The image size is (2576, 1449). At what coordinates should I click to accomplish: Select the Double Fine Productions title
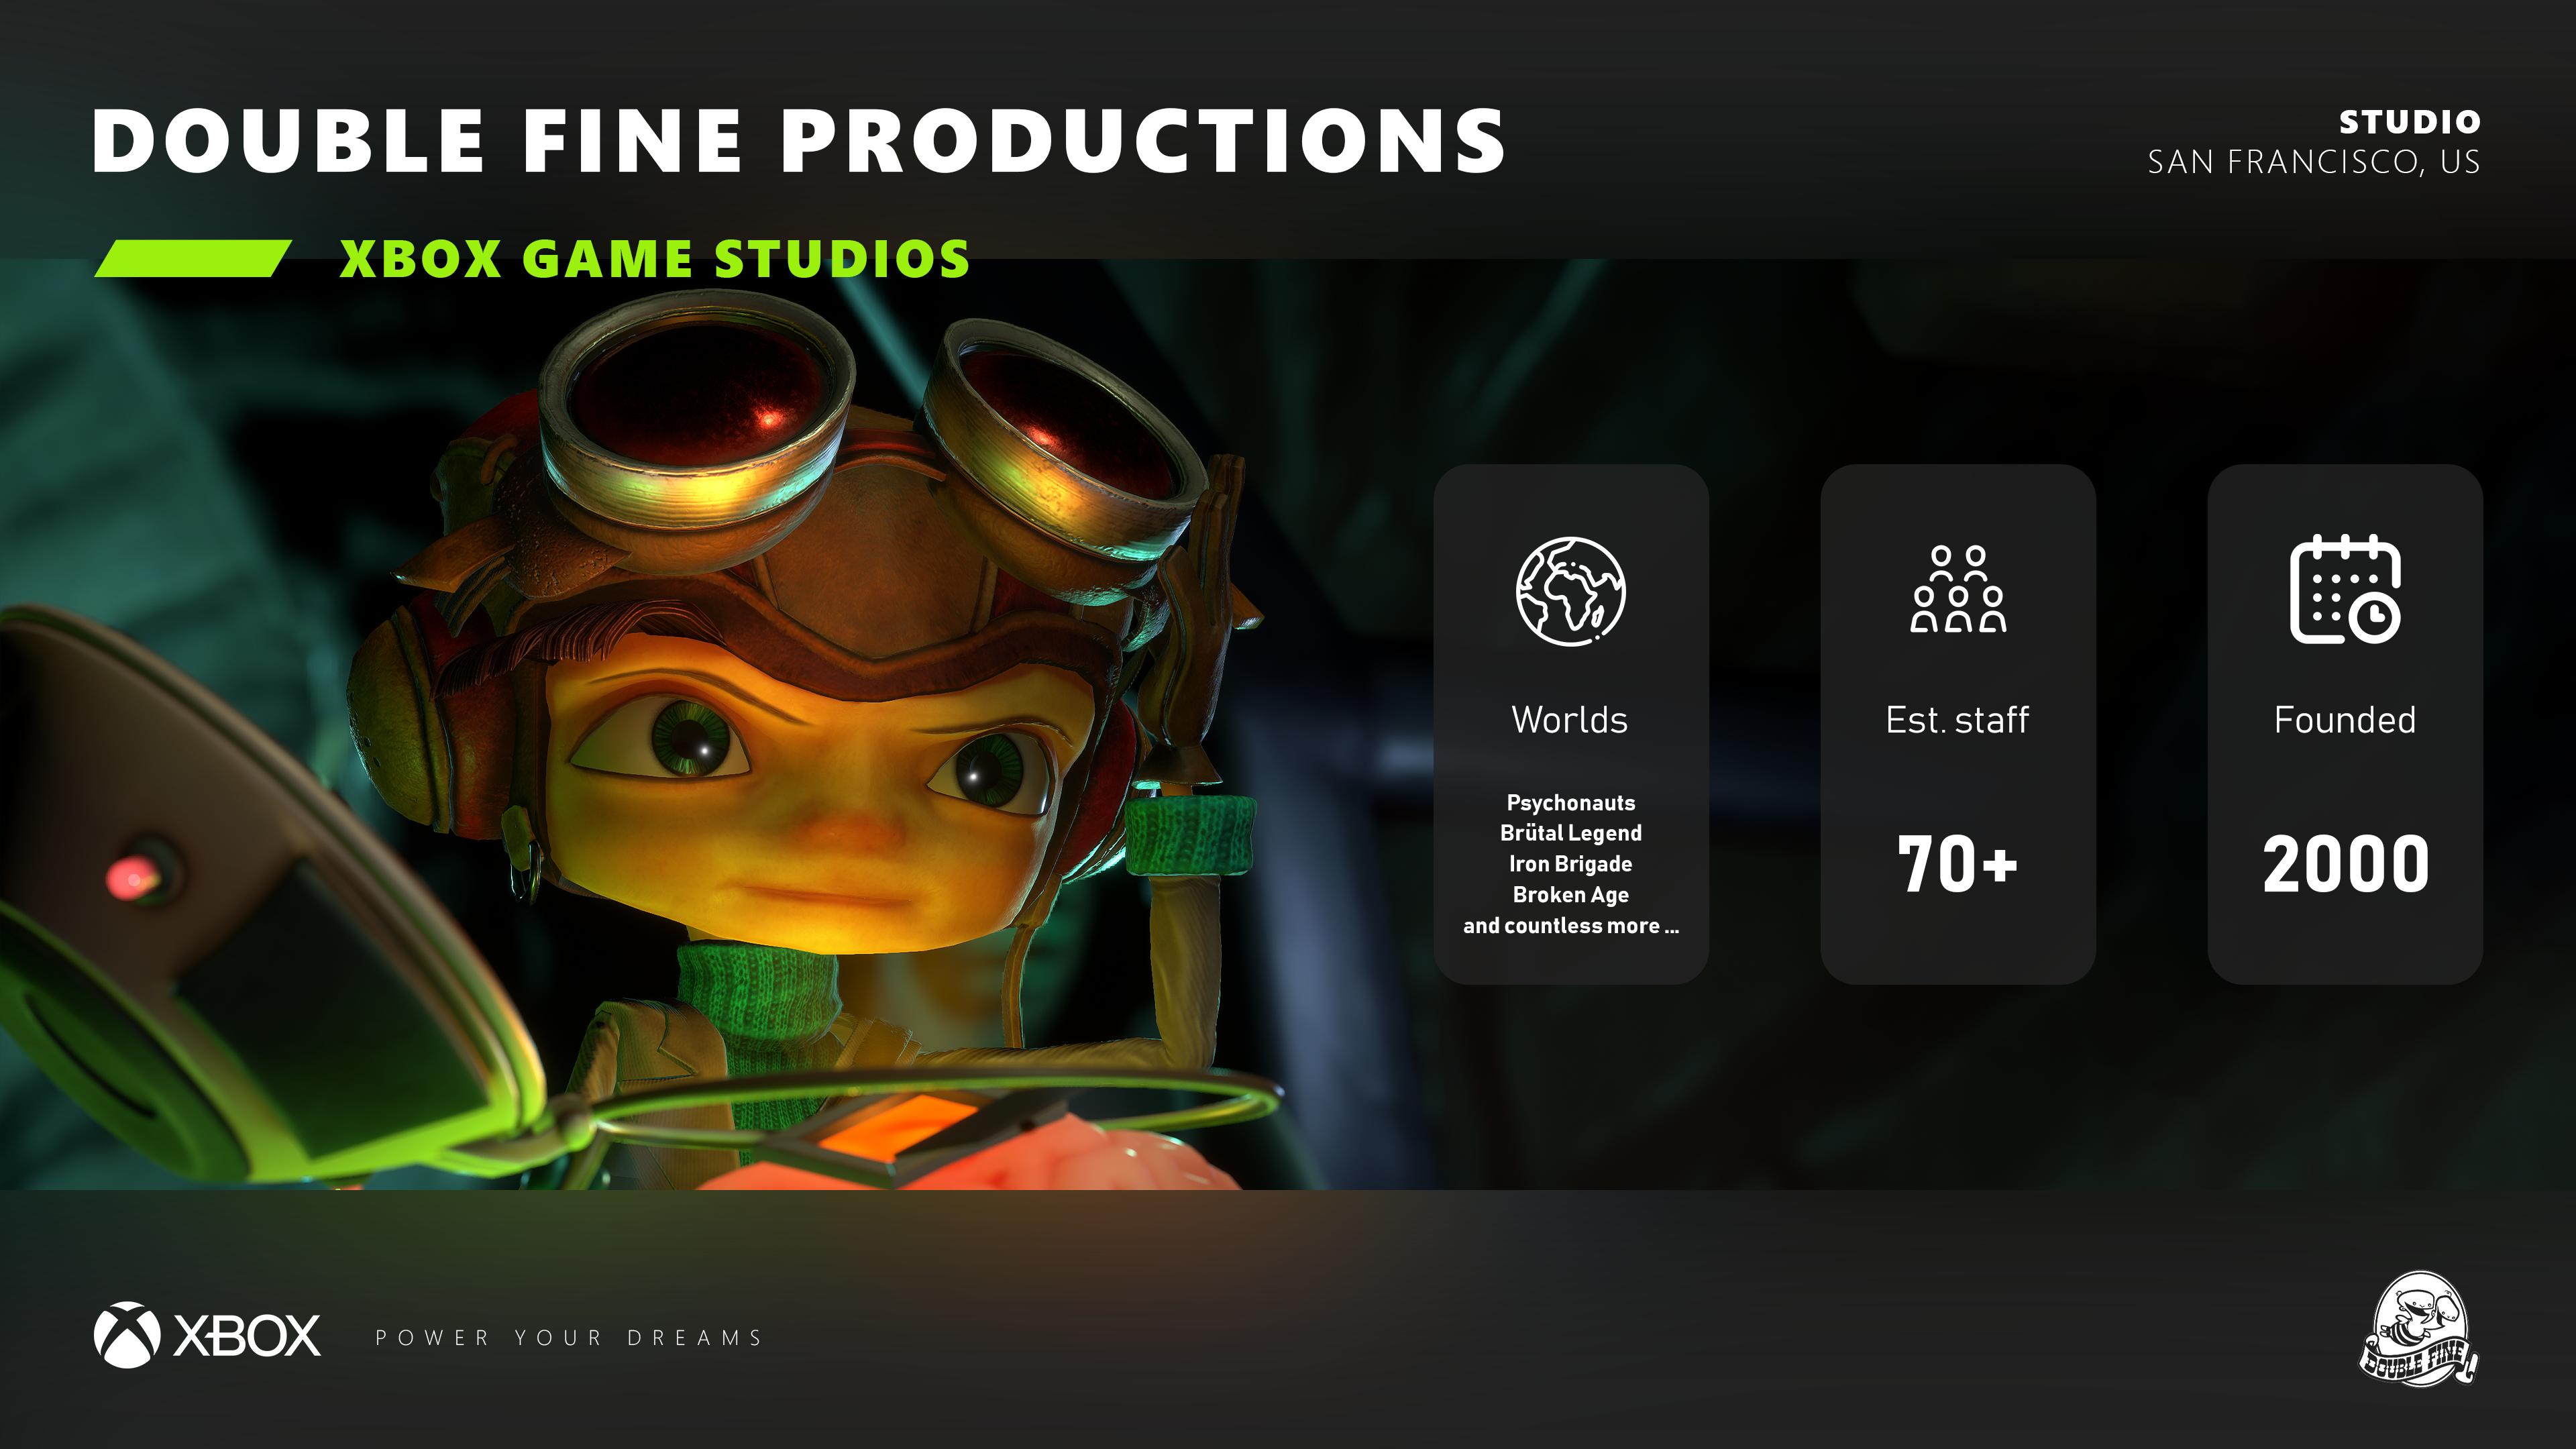point(797,141)
